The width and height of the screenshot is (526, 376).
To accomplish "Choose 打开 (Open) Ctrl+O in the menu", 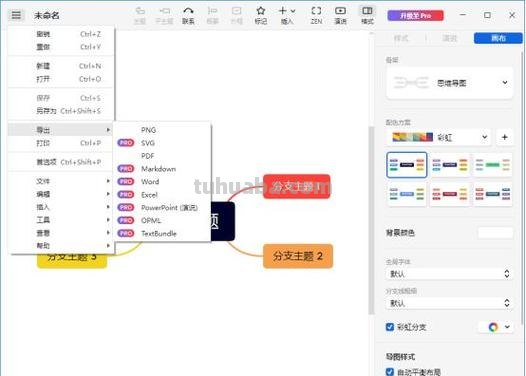I will (x=61, y=79).
